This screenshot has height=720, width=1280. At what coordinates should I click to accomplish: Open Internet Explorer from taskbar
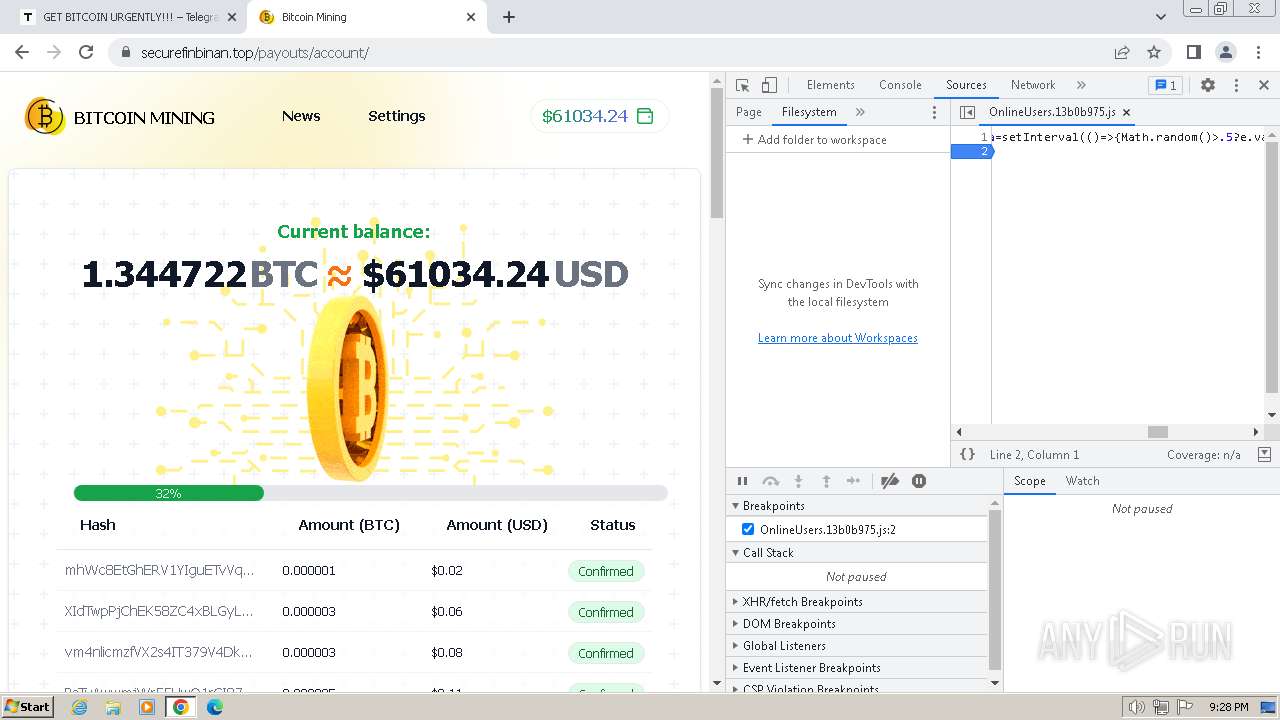click(x=79, y=707)
